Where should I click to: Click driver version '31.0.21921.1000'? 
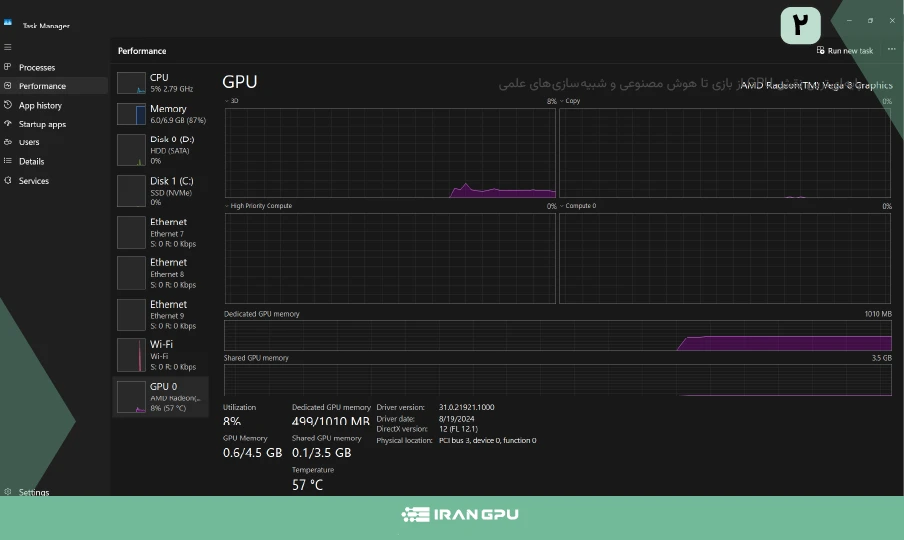tap(466, 407)
